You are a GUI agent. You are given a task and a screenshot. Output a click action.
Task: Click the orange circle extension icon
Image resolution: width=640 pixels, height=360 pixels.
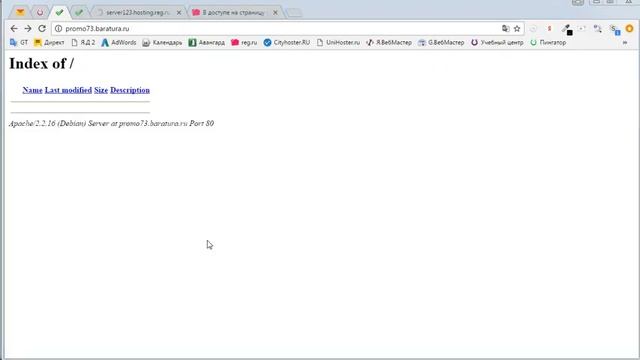click(629, 29)
